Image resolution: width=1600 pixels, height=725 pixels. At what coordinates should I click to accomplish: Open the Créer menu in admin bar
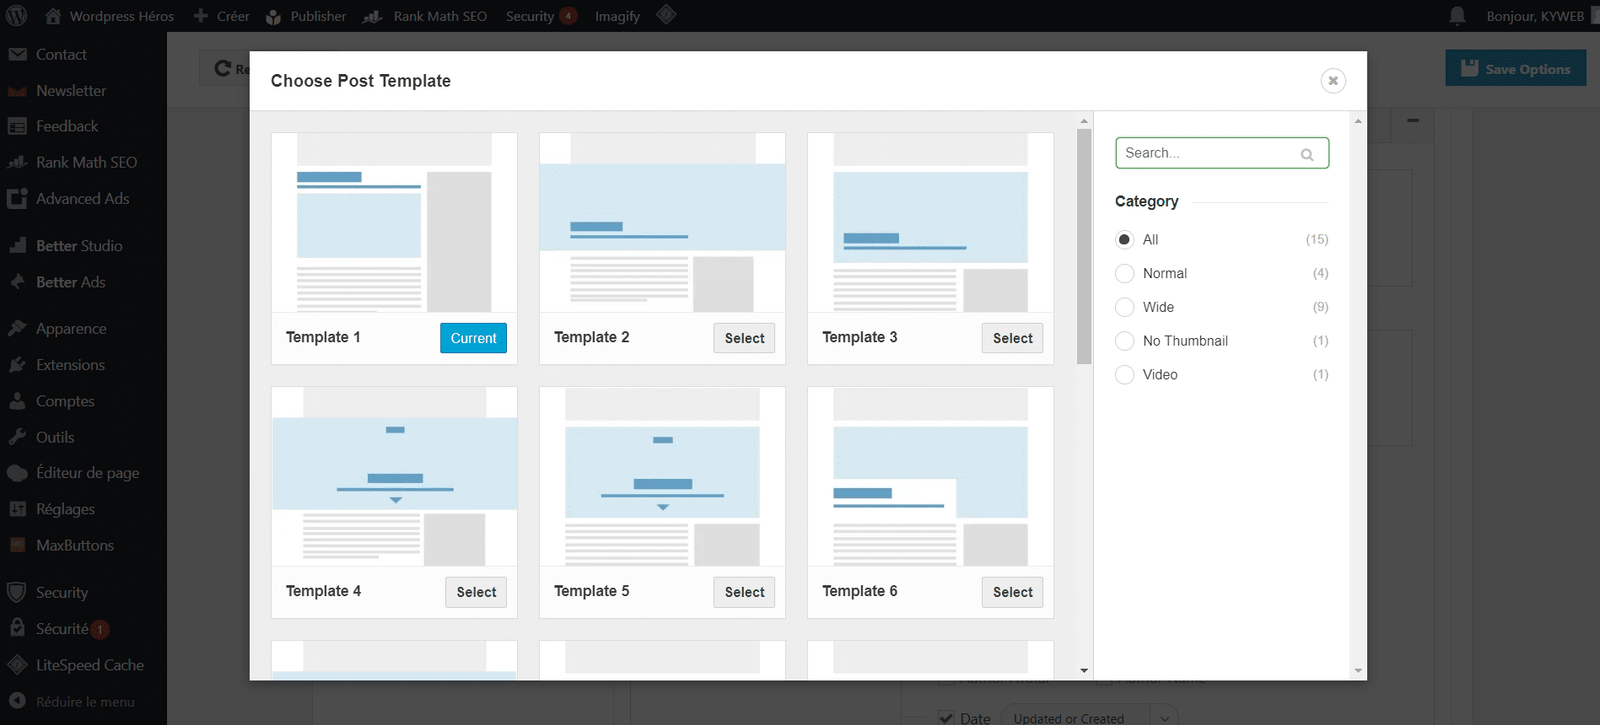coord(221,16)
